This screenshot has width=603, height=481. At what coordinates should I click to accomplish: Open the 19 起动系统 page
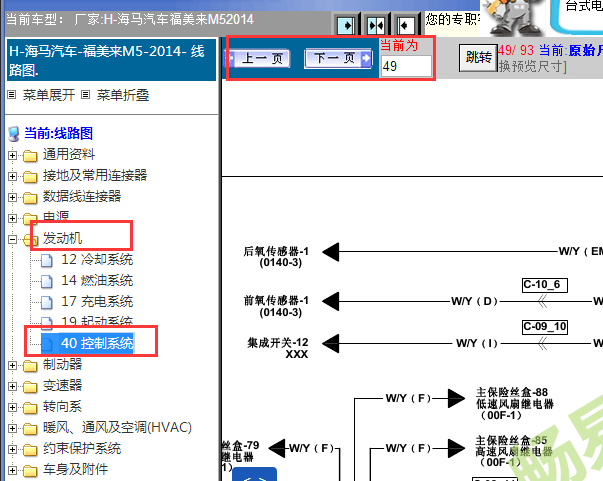[x=97, y=321]
